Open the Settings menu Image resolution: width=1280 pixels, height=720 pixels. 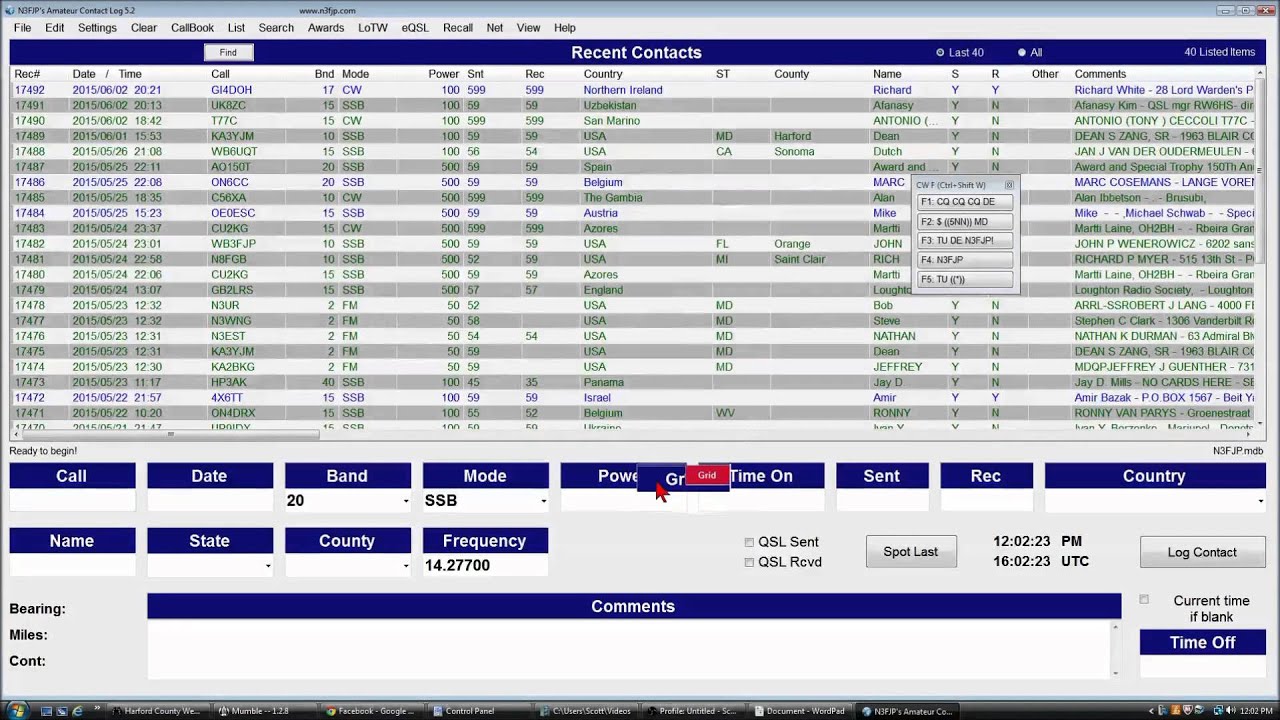pyautogui.click(x=97, y=28)
